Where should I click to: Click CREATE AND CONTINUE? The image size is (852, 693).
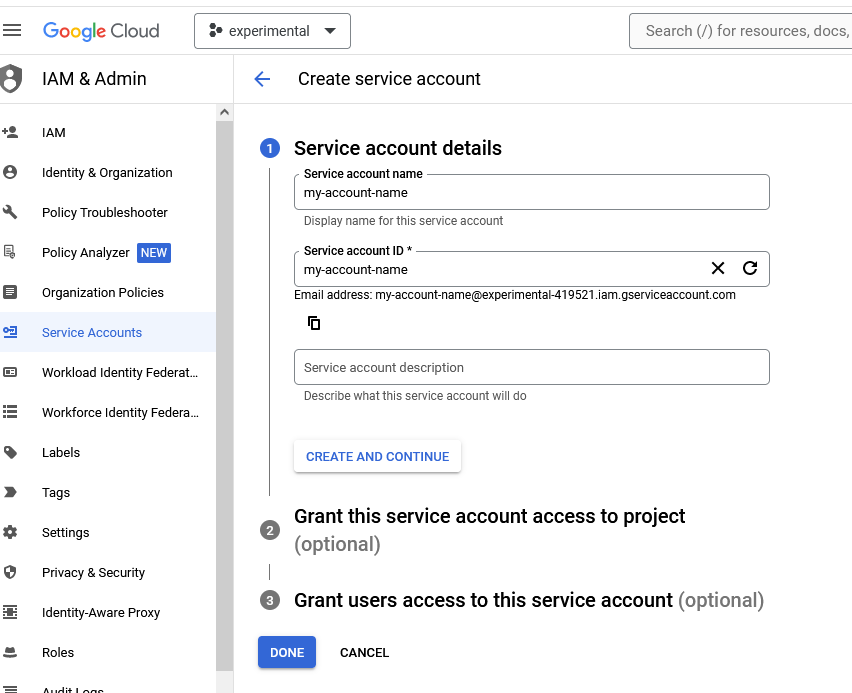click(x=377, y=456)
